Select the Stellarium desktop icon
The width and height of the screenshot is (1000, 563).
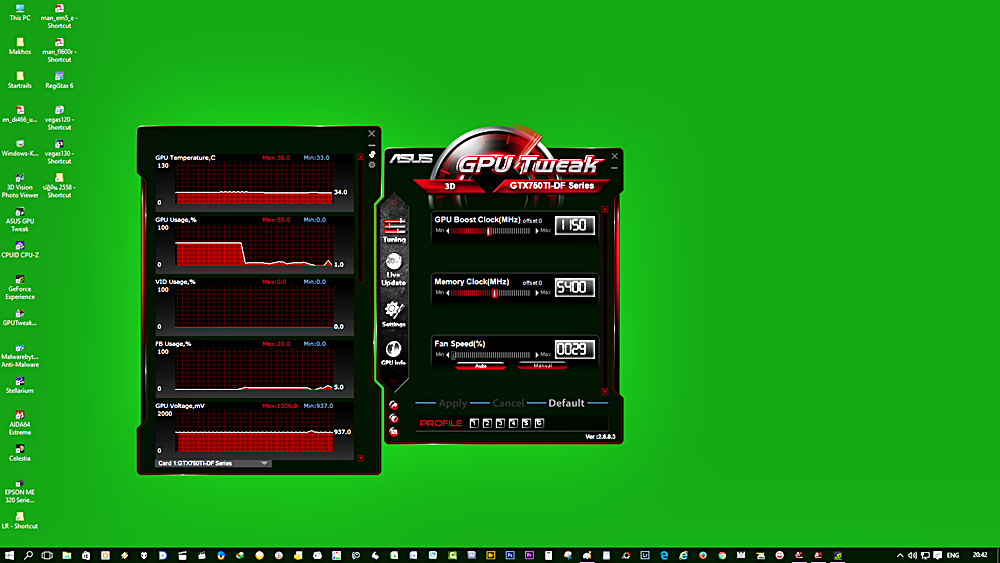(x=20, y=385)
